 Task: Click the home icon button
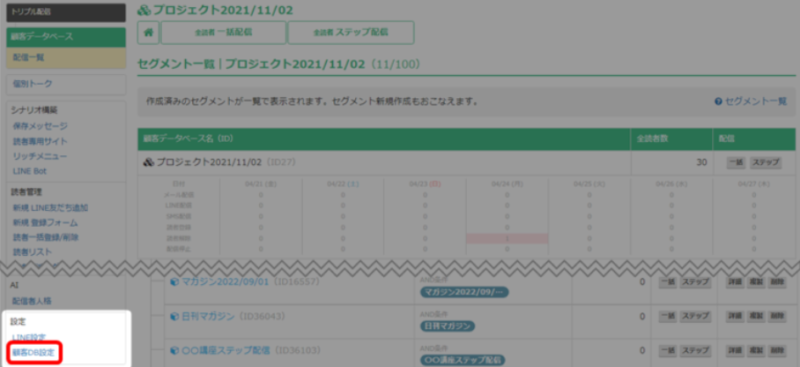(x=148, y=33)
